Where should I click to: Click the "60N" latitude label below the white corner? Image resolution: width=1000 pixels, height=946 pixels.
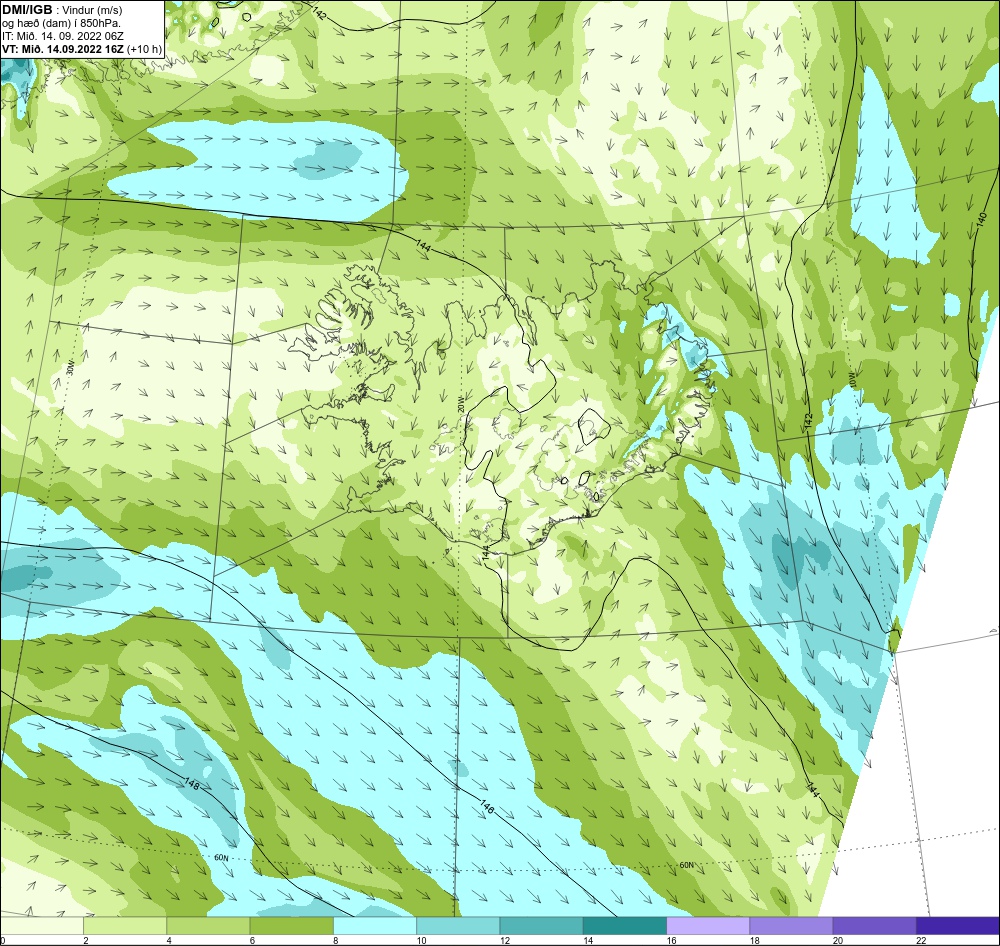[x=686, y=865]
